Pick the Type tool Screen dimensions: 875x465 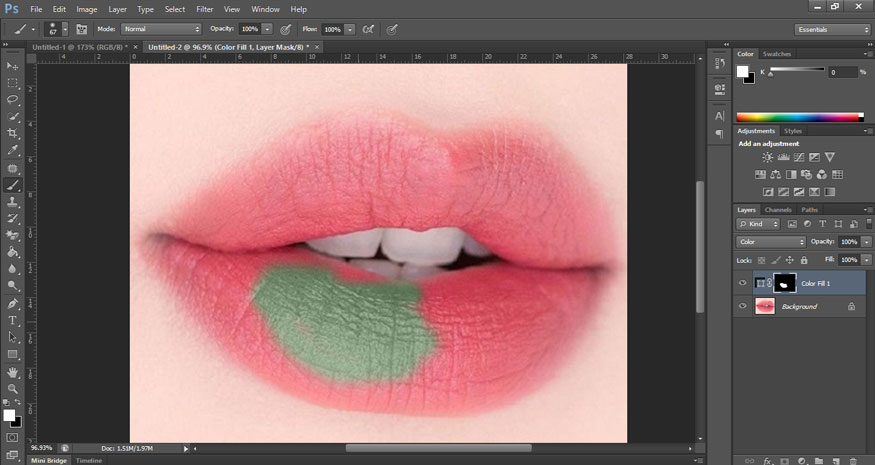13,320
